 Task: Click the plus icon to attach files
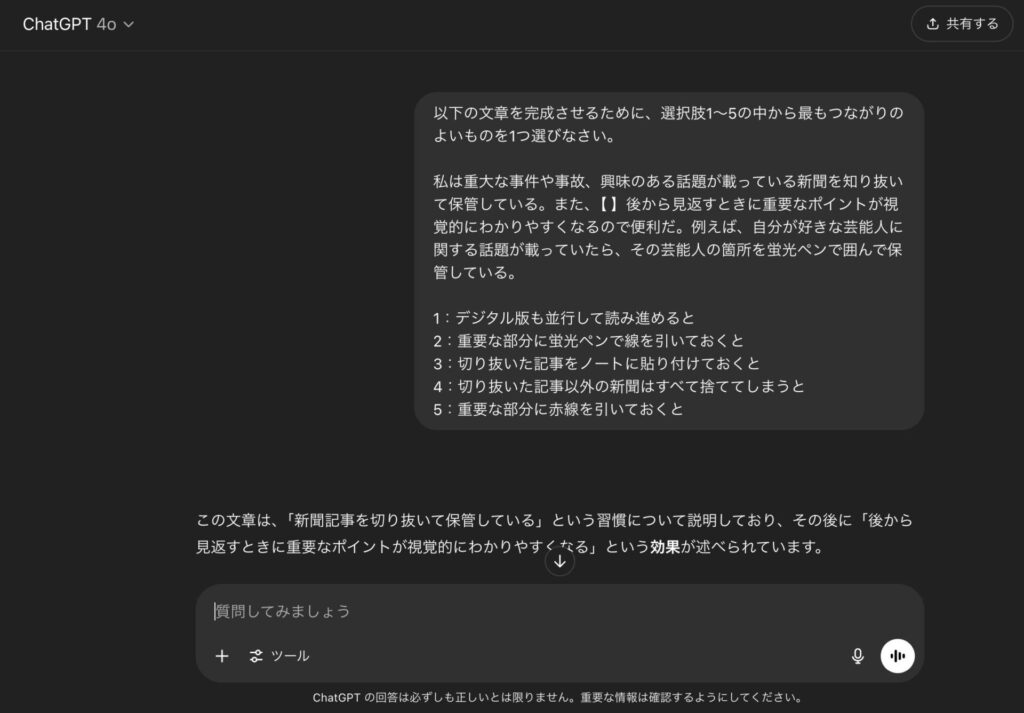[x=222, y=656]
